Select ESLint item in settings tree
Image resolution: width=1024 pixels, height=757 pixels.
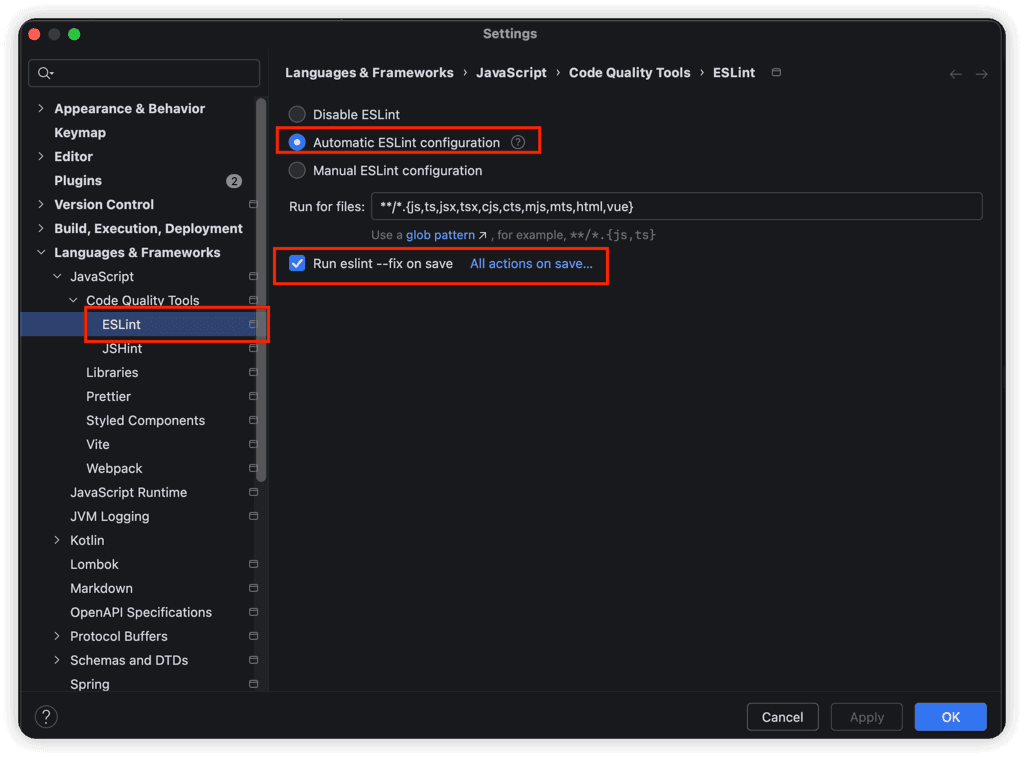pos(121,325)
